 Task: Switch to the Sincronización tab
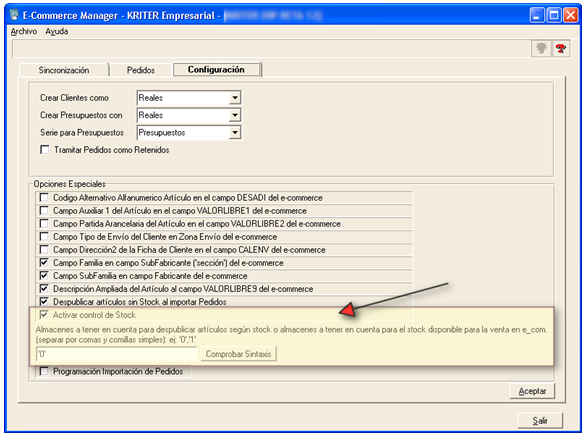click(64, 70)
